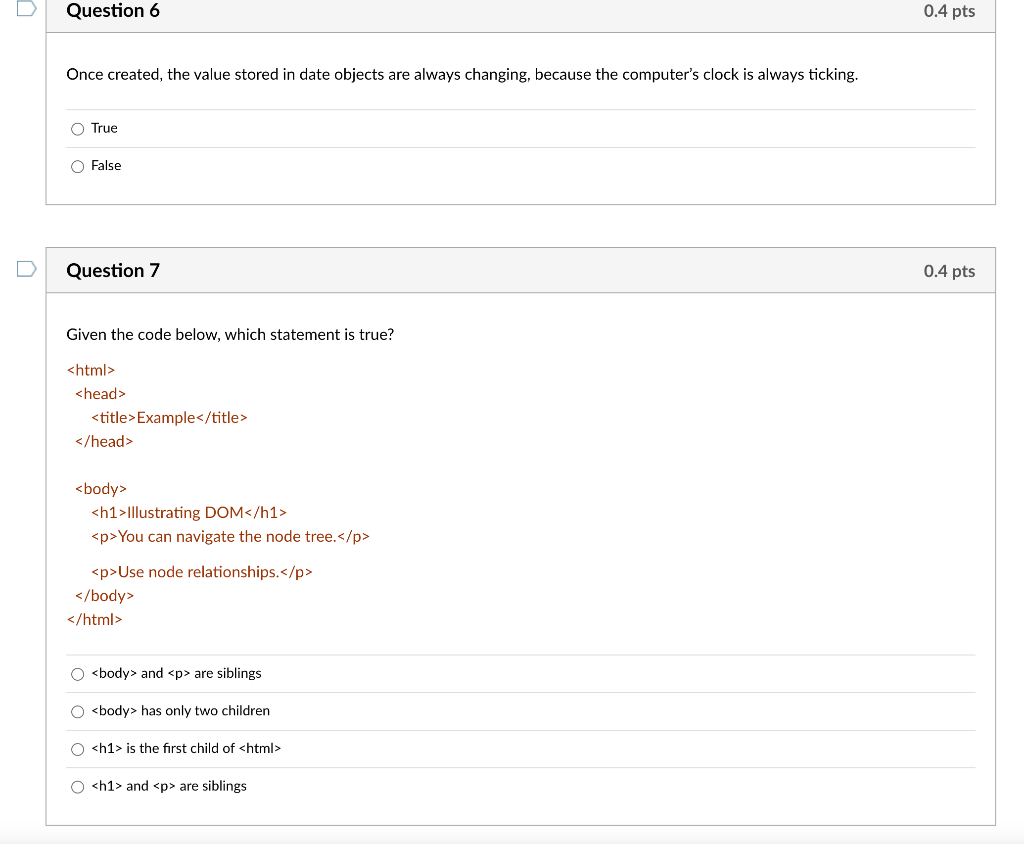This screenshot has width=1024, height=844.
Task: Click the False answer label text
Action: pyautogui.click(x=107, y=166)
